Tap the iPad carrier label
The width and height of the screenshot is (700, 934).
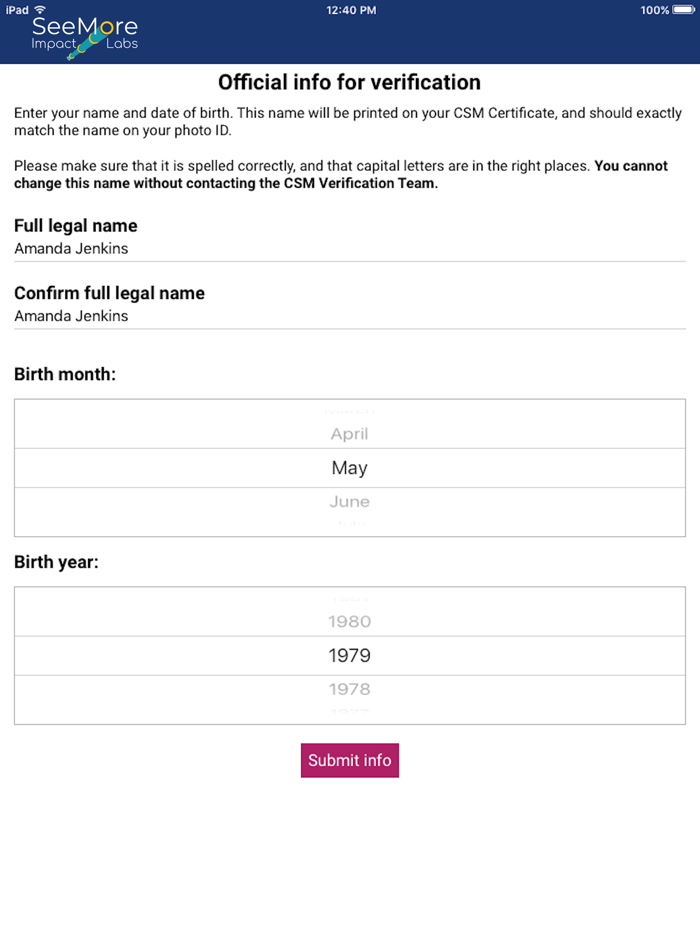coord(17,10)
